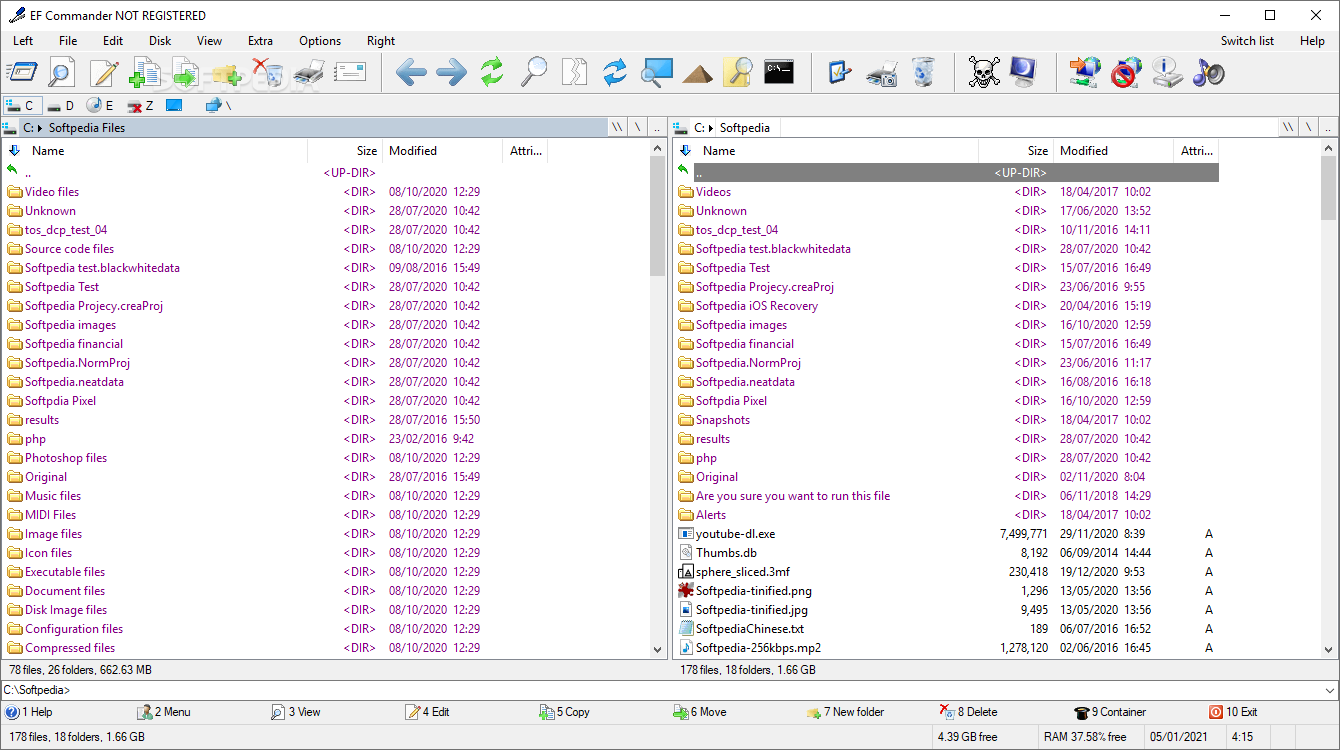
Task: Click the drive information icon
Action: (1167, 72)
